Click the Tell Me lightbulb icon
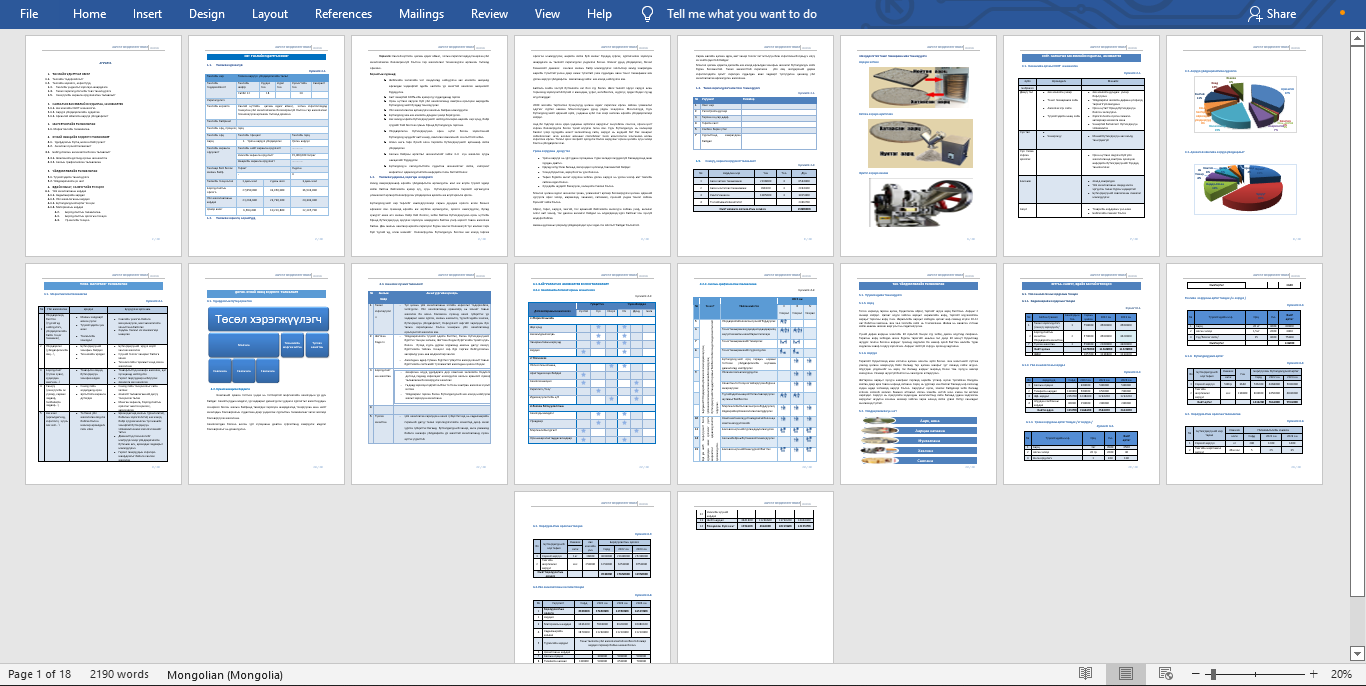Viewport: 1366px width, 686px height. (x=648, y=14)
